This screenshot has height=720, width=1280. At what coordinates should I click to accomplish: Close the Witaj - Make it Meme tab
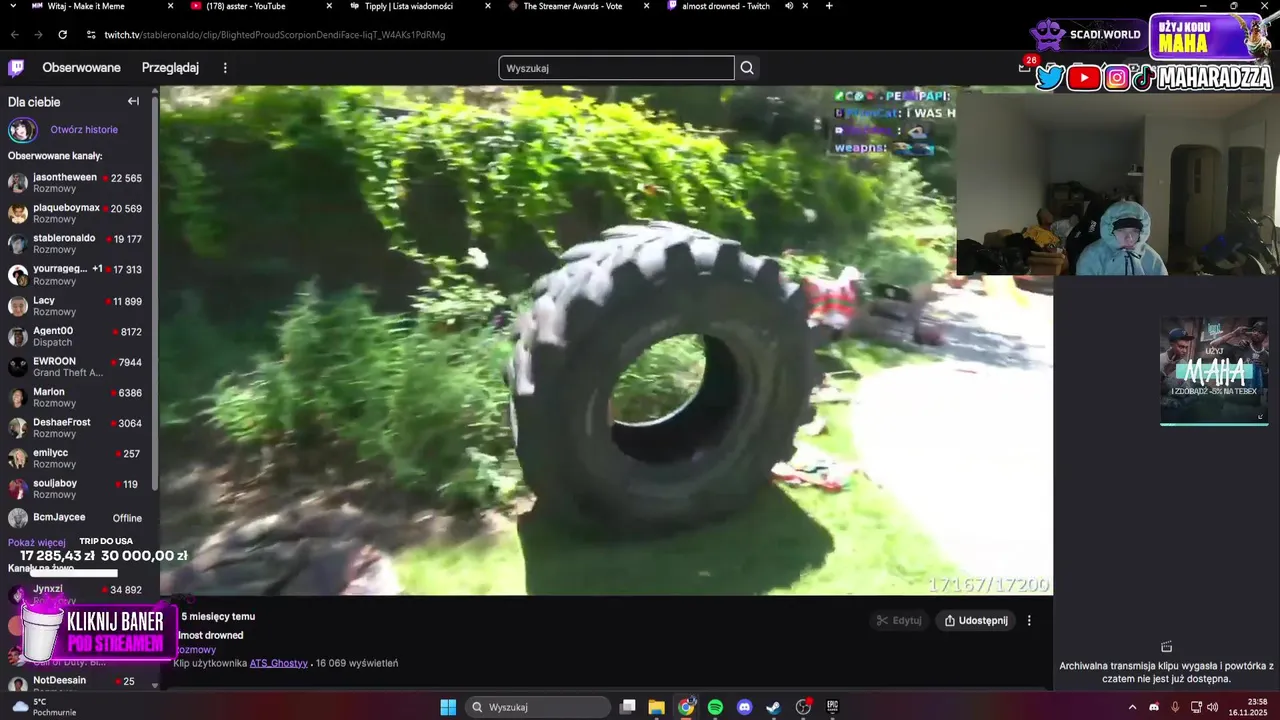[x=170, y=6]
